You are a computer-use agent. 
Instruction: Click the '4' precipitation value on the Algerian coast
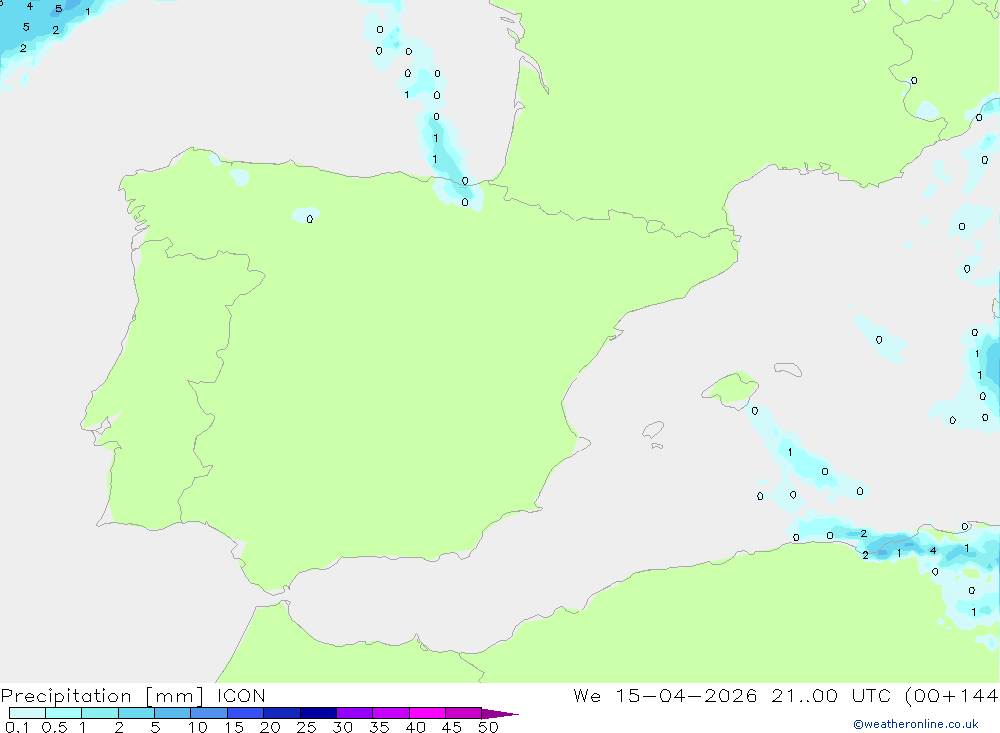(x=933, y=551)
